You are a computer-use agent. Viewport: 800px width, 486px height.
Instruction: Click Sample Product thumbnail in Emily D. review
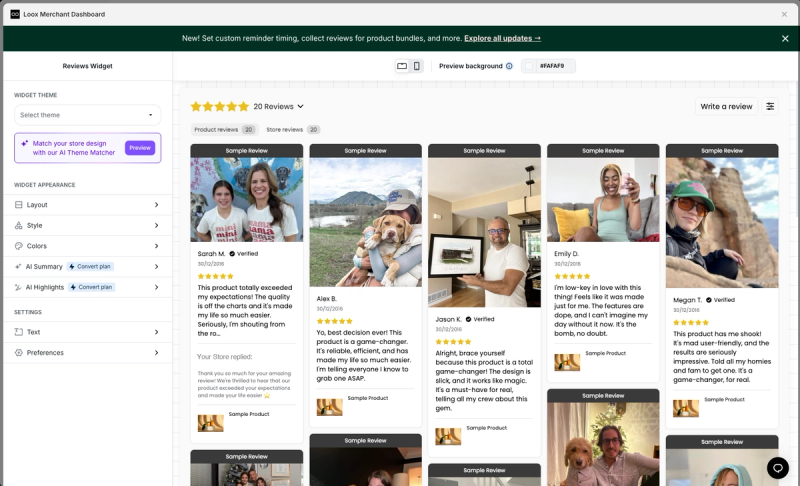(567, 362)
